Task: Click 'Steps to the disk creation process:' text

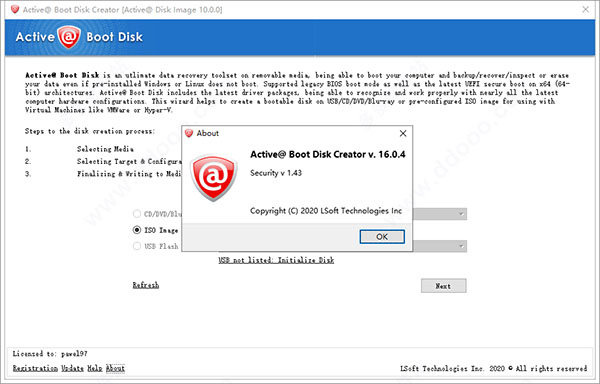Action: tap(90, 131)
